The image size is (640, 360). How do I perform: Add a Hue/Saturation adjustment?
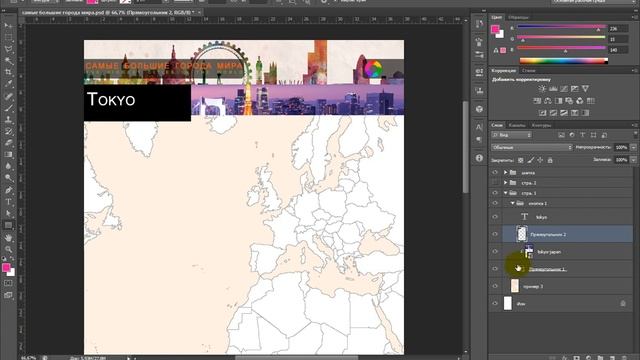point(537,101)
